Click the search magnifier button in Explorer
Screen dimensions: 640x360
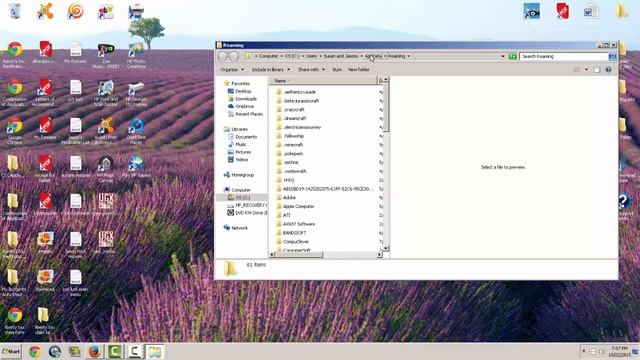(612, 56)
